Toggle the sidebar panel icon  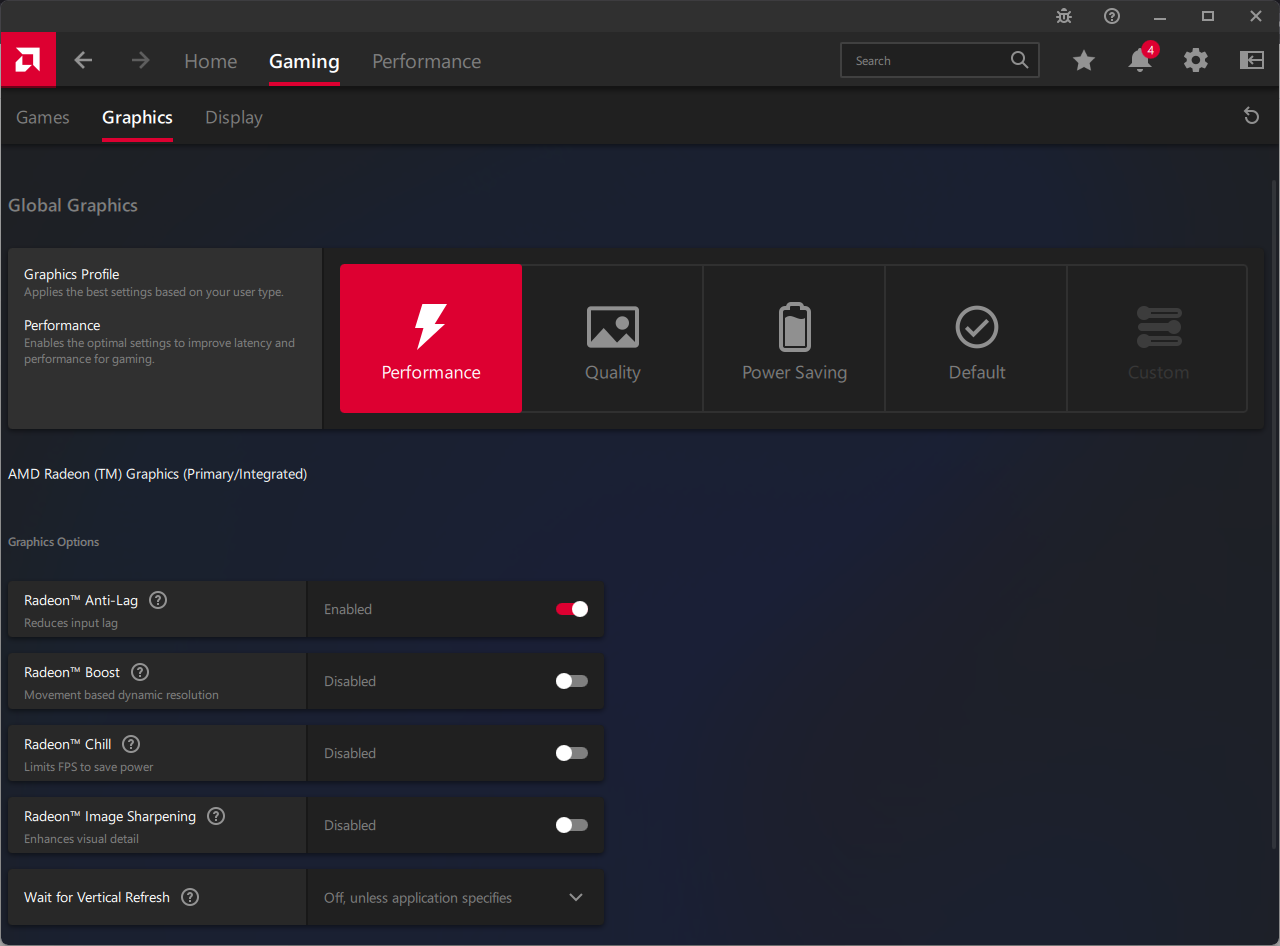[x=1251, y=60]
